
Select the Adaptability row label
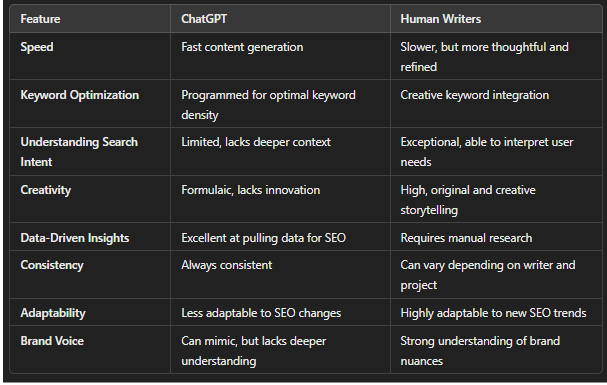(x=53, y=313)
